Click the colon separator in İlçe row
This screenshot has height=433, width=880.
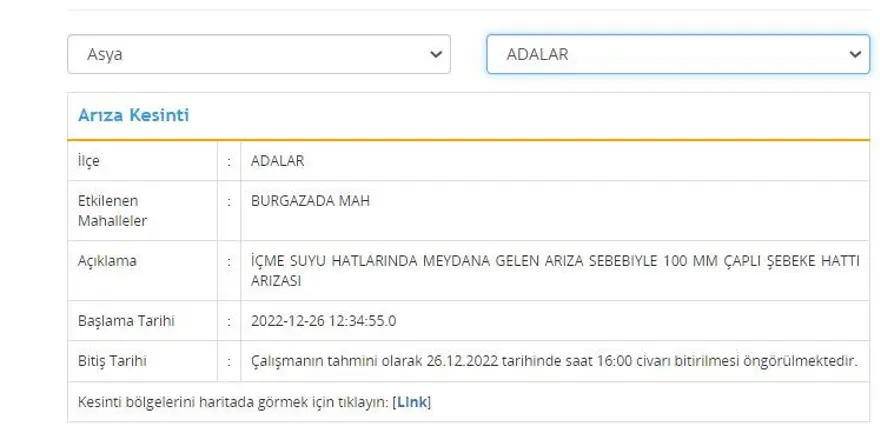pyautogui.click(x=229, y=161)
